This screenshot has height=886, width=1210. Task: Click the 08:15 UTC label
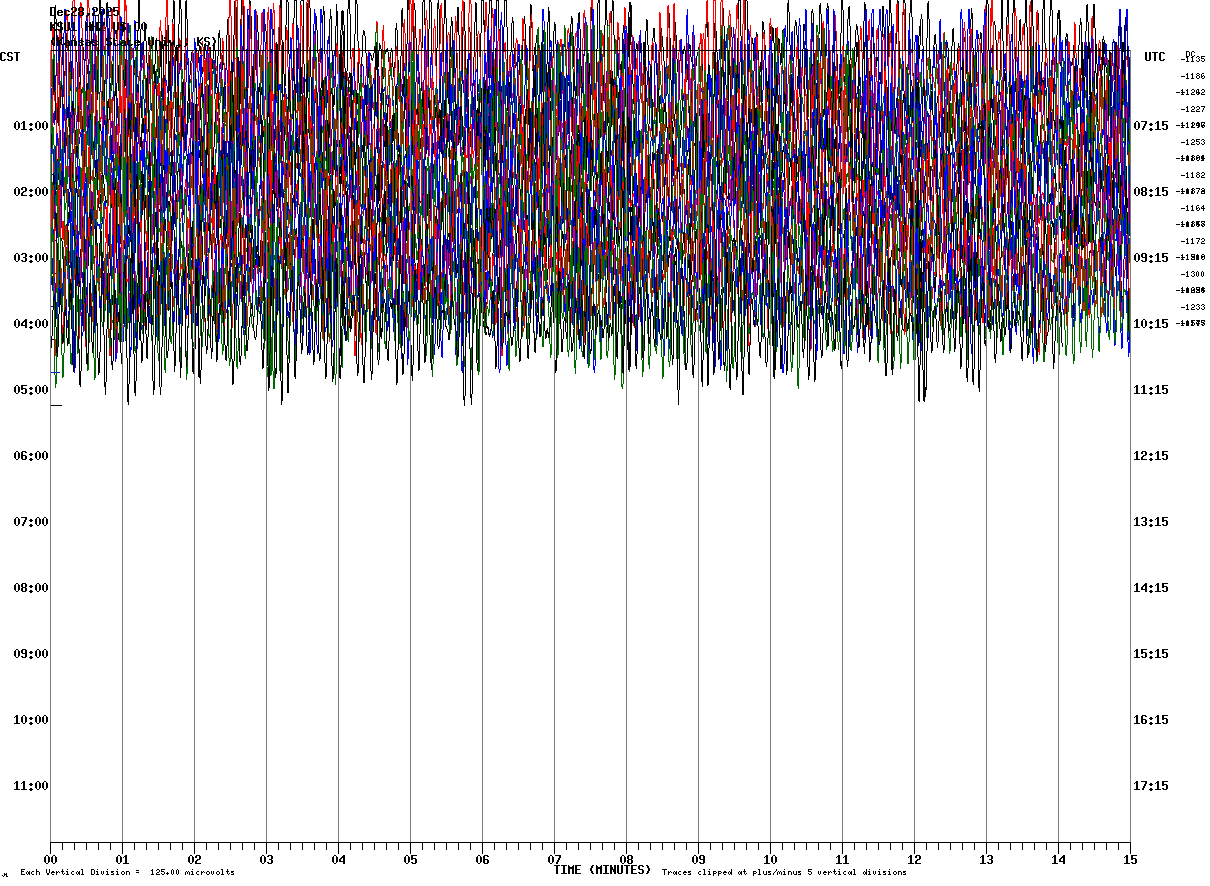tap(1151, 192)
